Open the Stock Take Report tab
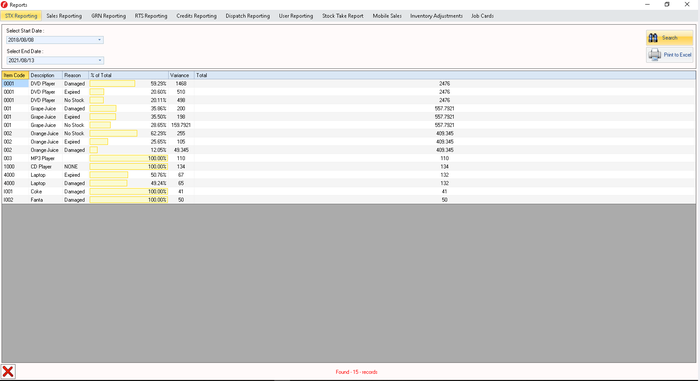 [x=343, y=16]
